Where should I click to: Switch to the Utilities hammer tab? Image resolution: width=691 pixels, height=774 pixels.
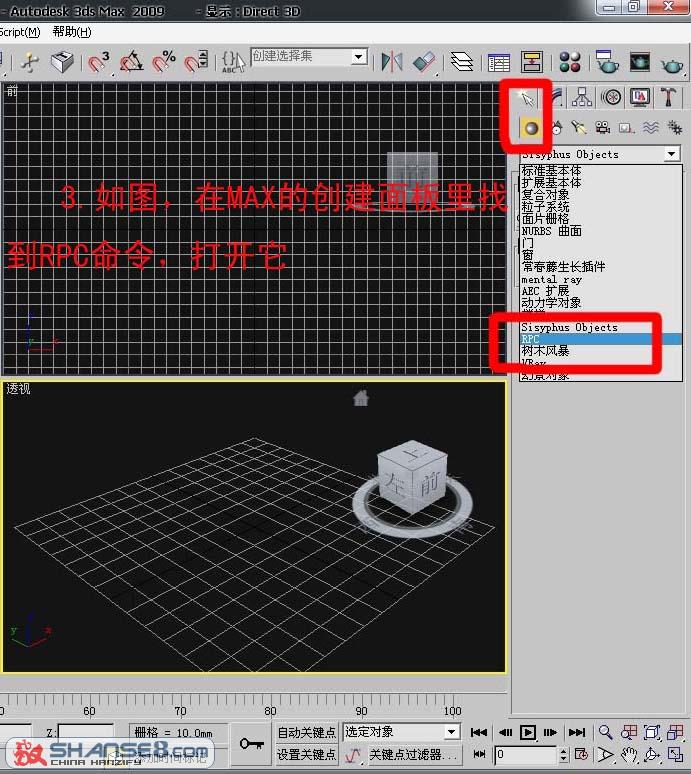669,97
